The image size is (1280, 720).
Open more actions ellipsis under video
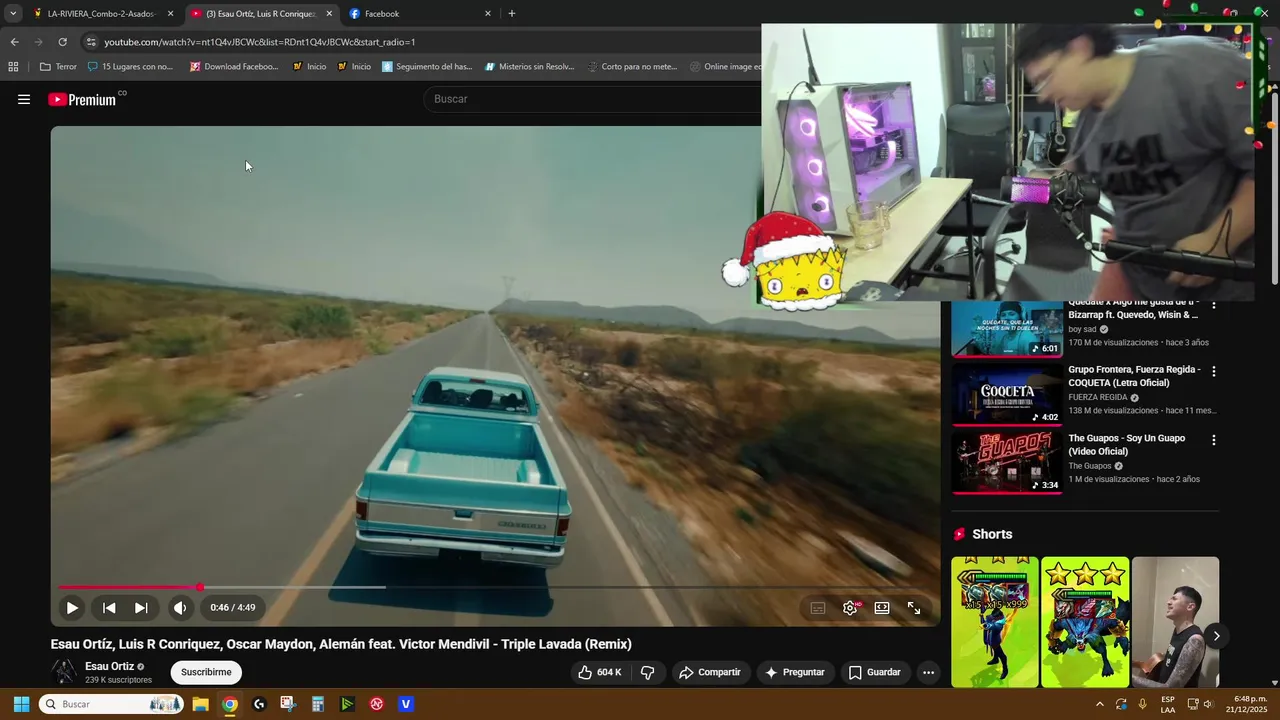928,672
